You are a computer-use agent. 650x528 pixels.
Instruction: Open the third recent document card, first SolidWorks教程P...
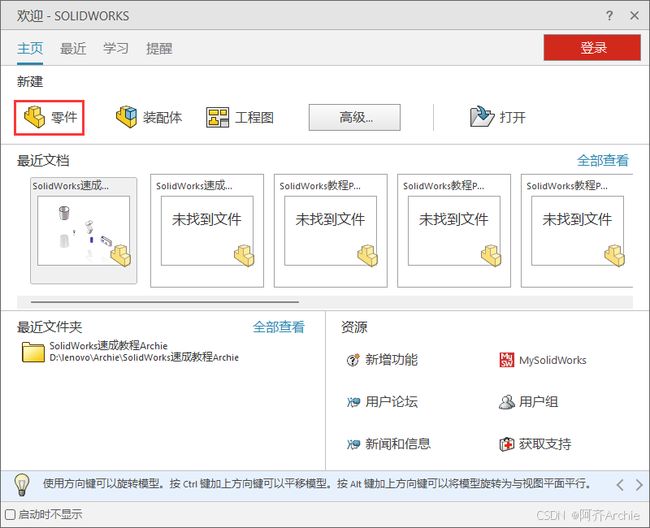tap(330, 230)
